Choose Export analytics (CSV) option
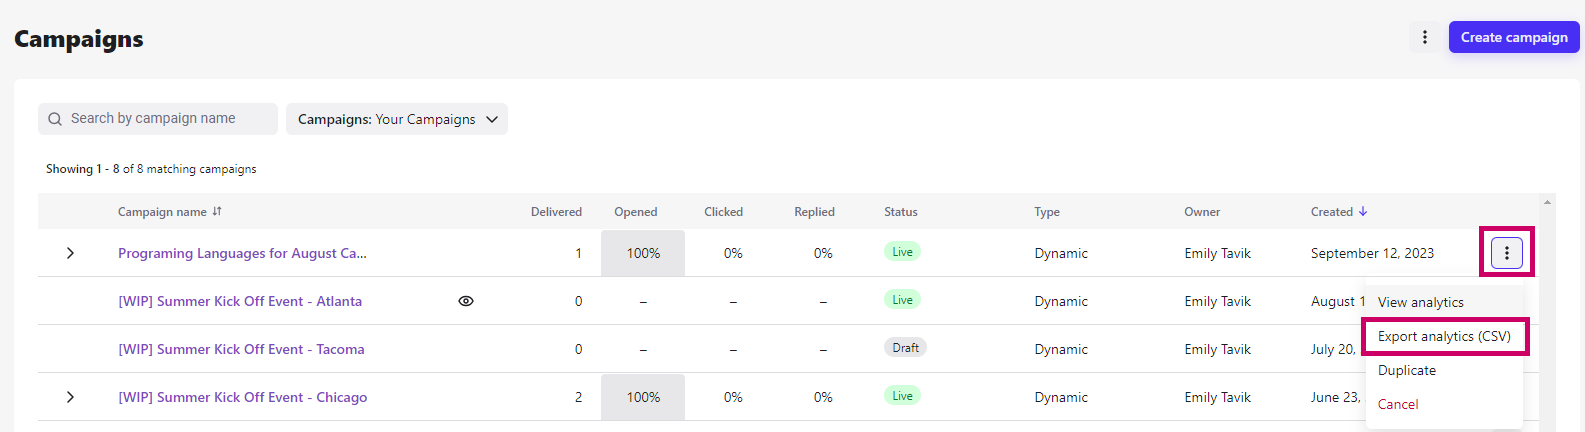Image resolution: width=1585 pixels, height=432 pixels. click(x=1443, y=336)
